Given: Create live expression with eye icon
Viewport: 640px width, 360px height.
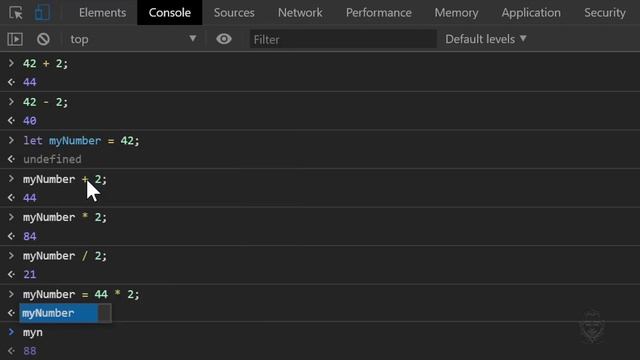Looking at the screenshot, I should click(x=224, y=39).
